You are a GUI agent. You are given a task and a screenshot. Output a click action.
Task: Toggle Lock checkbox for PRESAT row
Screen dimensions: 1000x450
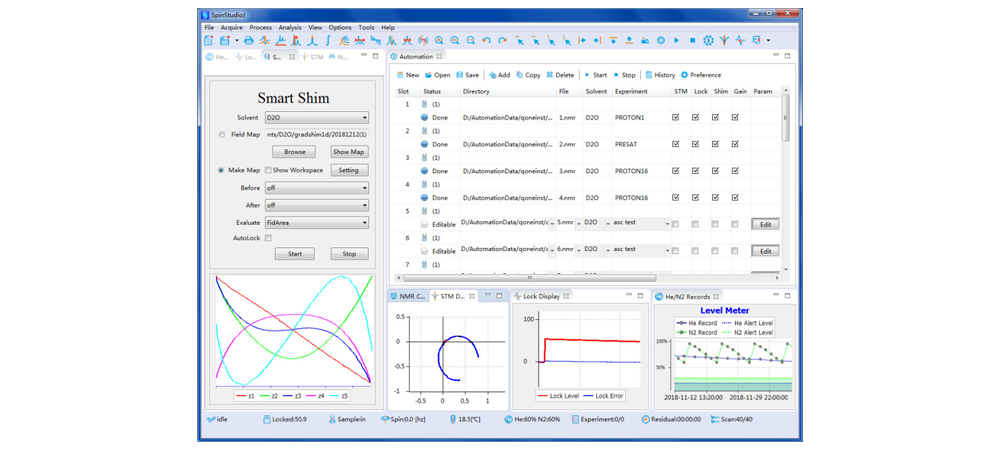click(x=696, y=144)
